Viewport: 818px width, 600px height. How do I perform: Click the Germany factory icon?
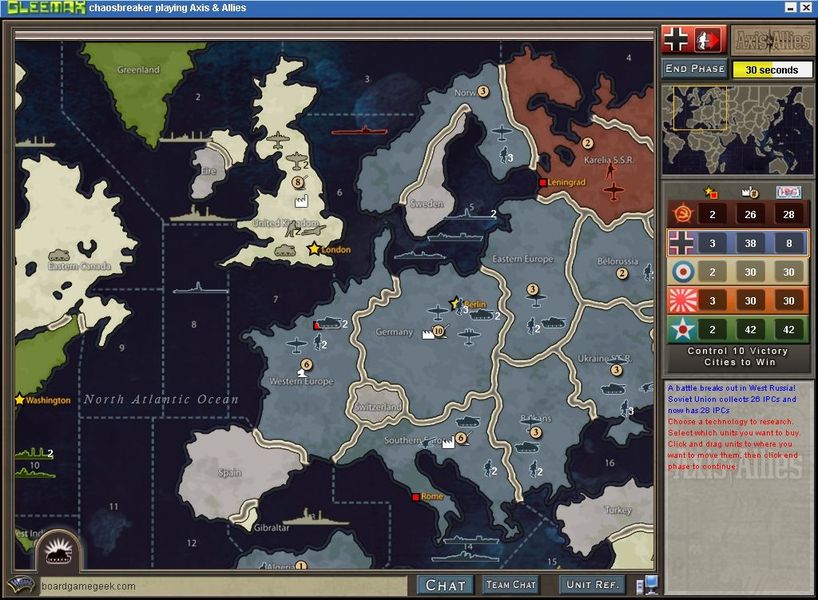pyautogui.click(x=428, y=334)
